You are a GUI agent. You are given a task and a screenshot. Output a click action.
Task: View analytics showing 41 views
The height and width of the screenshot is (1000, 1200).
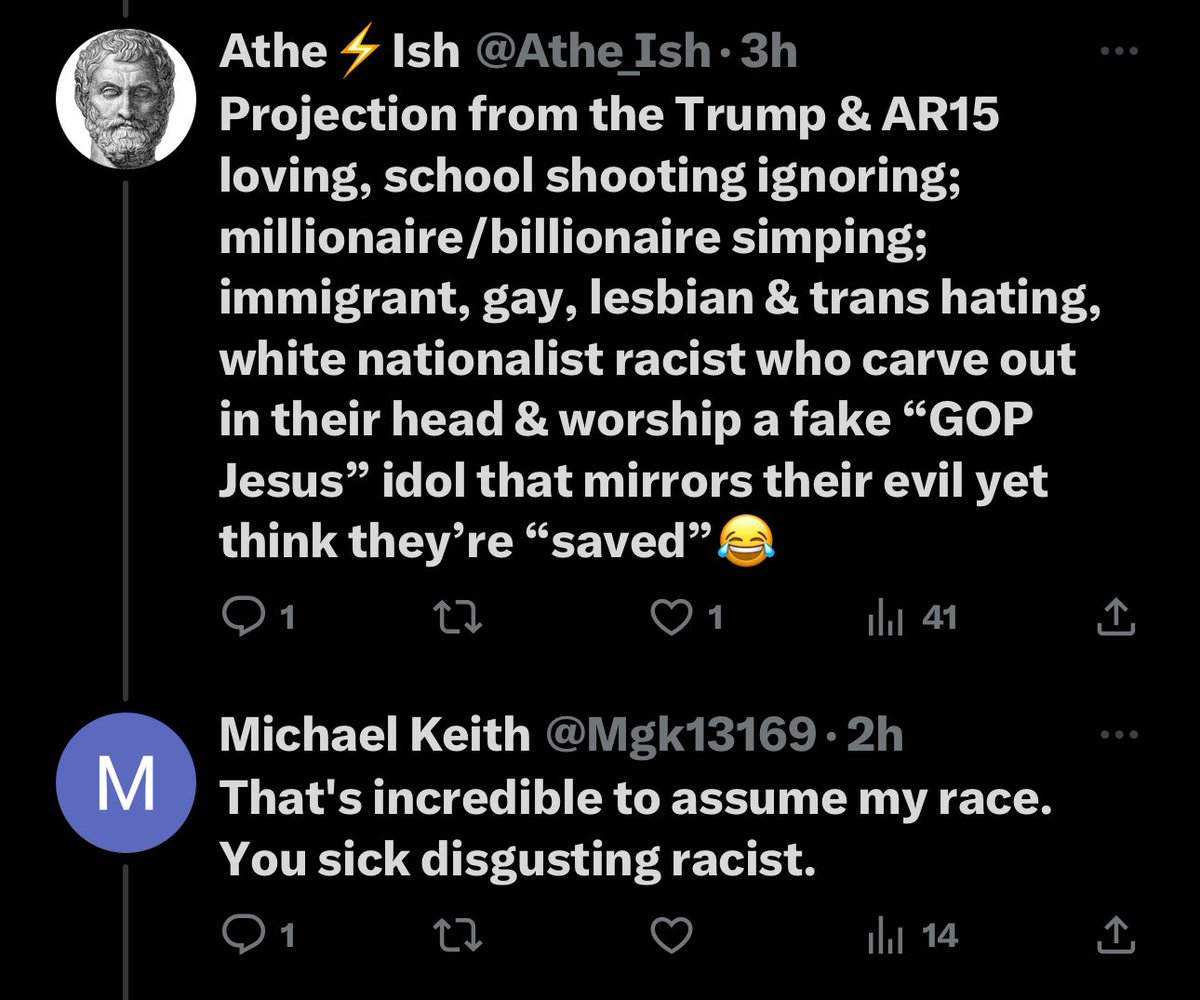click(911, 620)
